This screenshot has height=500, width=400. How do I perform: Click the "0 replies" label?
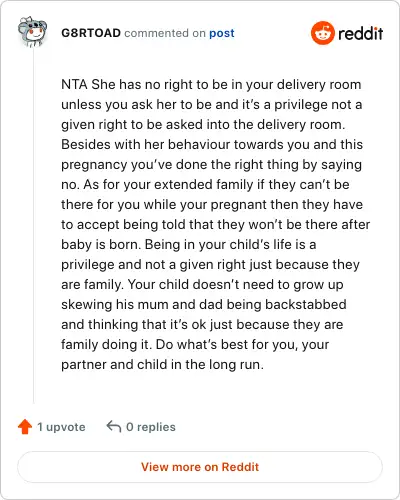tap(151, 427)
